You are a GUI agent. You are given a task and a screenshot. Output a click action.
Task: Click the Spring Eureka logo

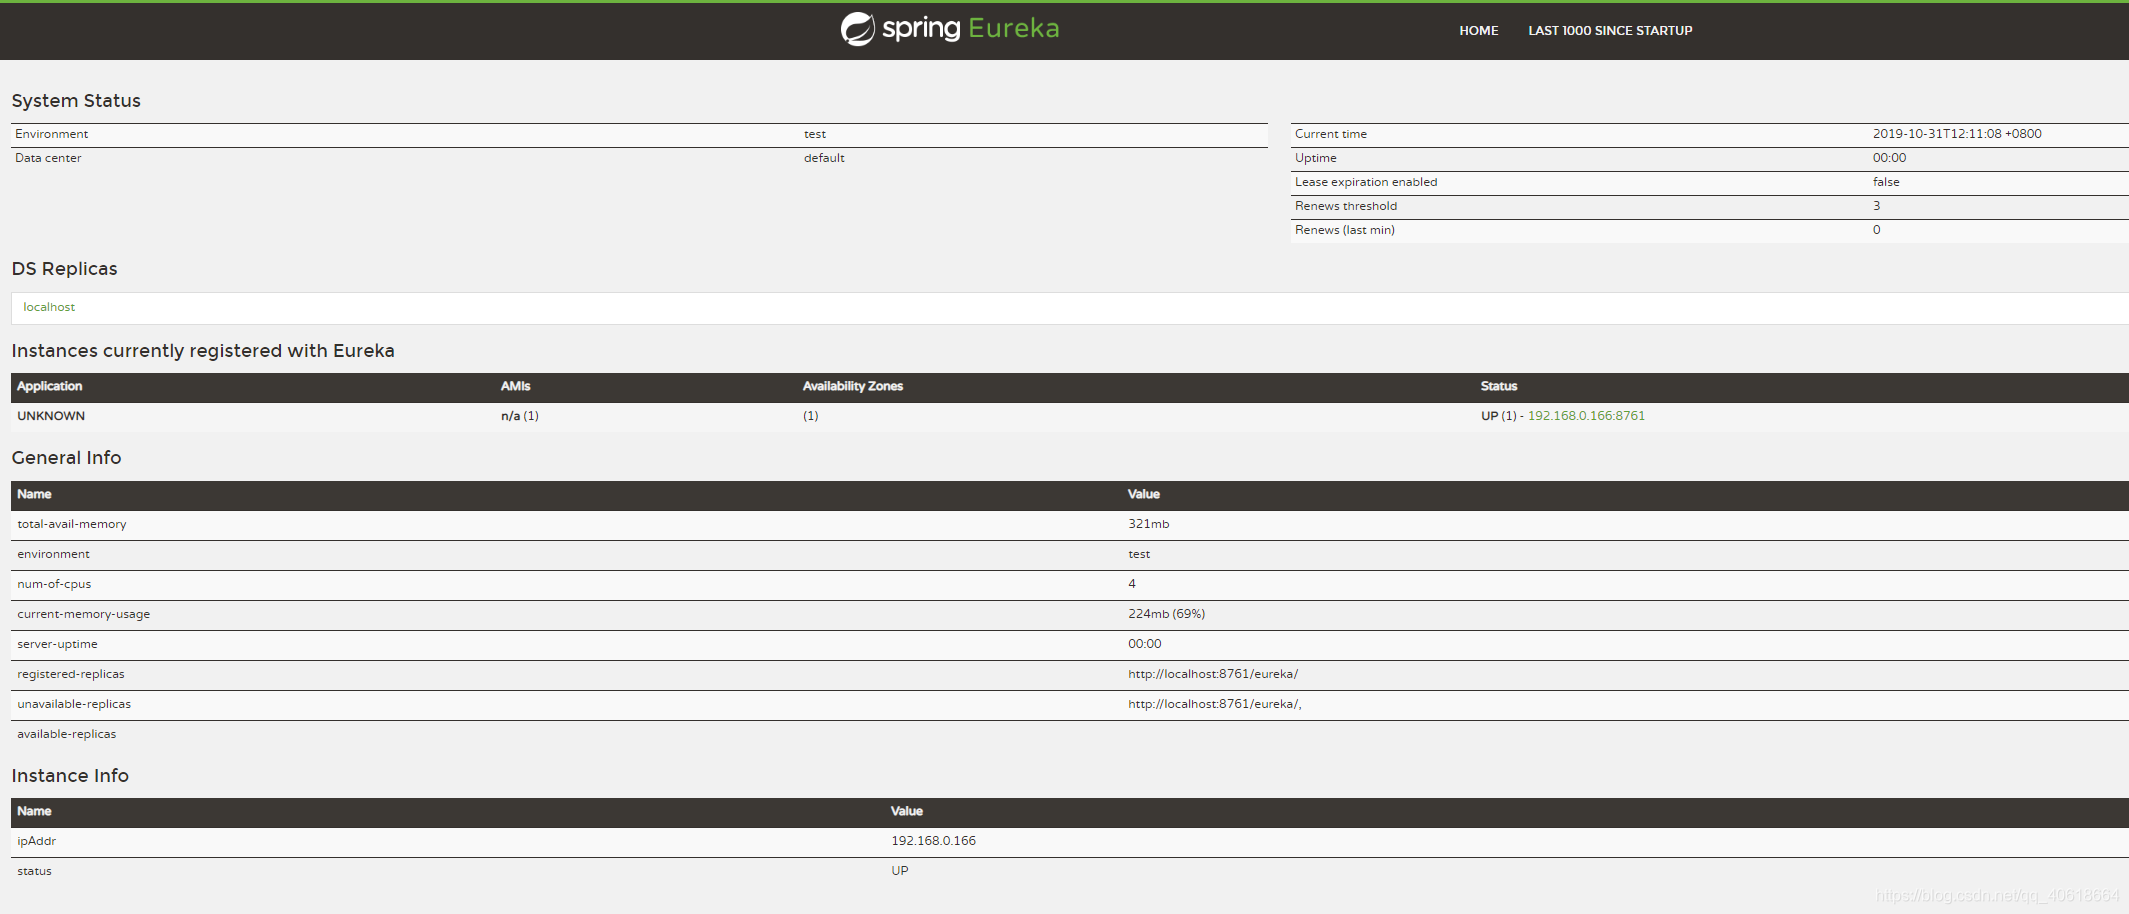point(949,29)
